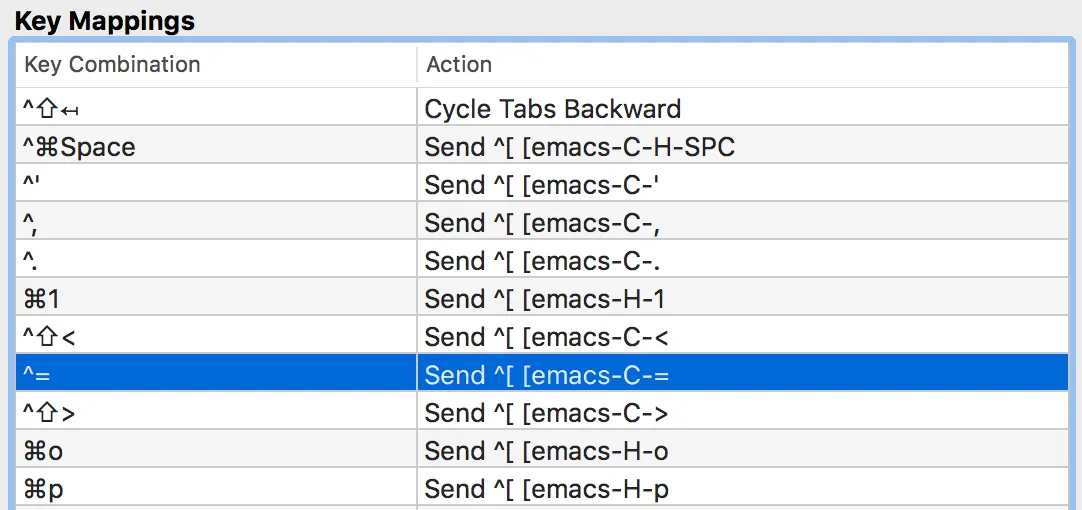Viewport: 1082px width, 510px height.
Task: Click the highlighted emacs-C-= action cell
Action: (x=546, y=375)
